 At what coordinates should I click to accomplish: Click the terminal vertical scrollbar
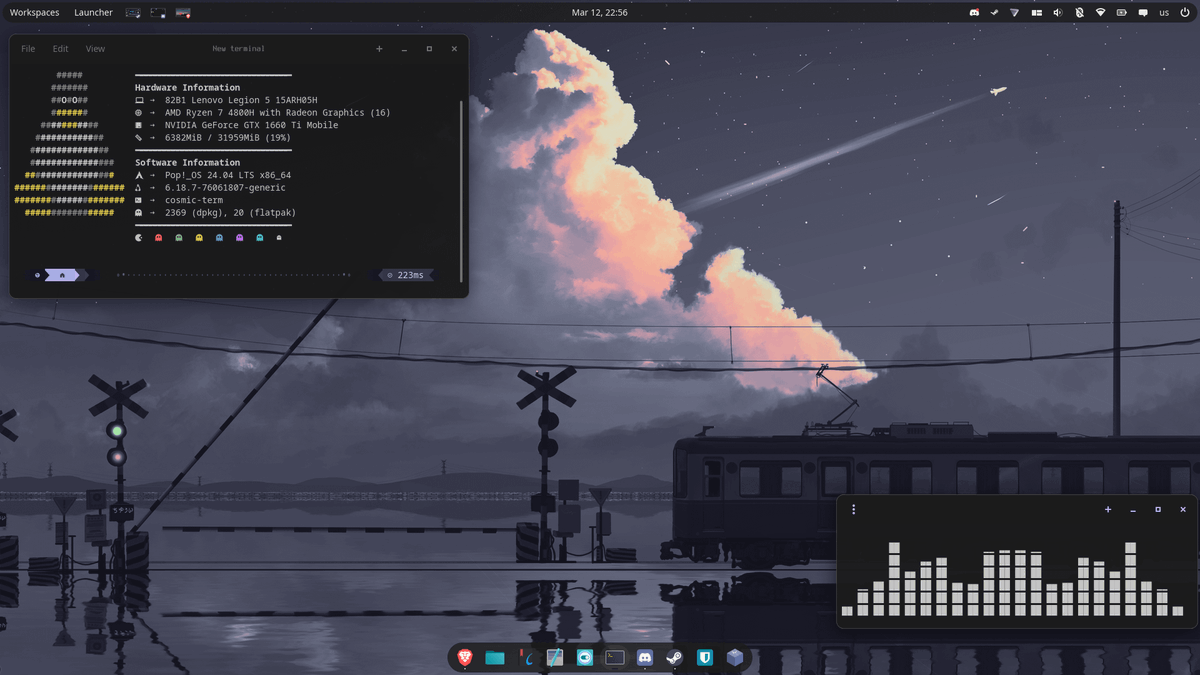(x=461, y=190)
